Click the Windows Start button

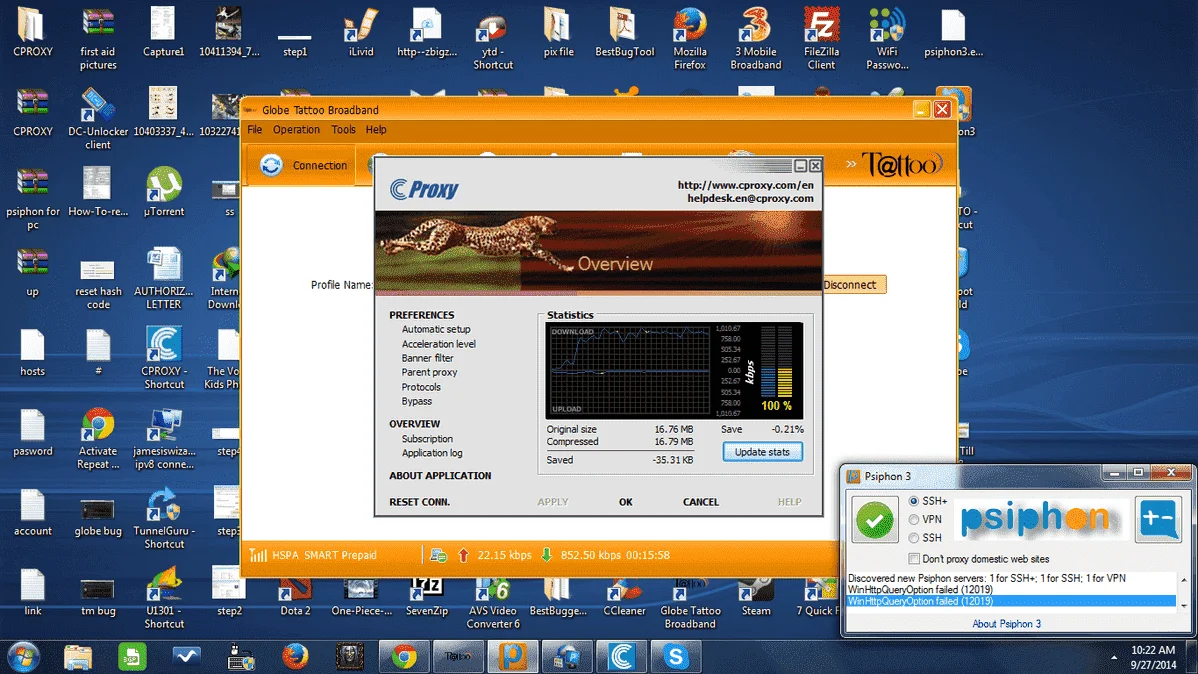(24, 656)
